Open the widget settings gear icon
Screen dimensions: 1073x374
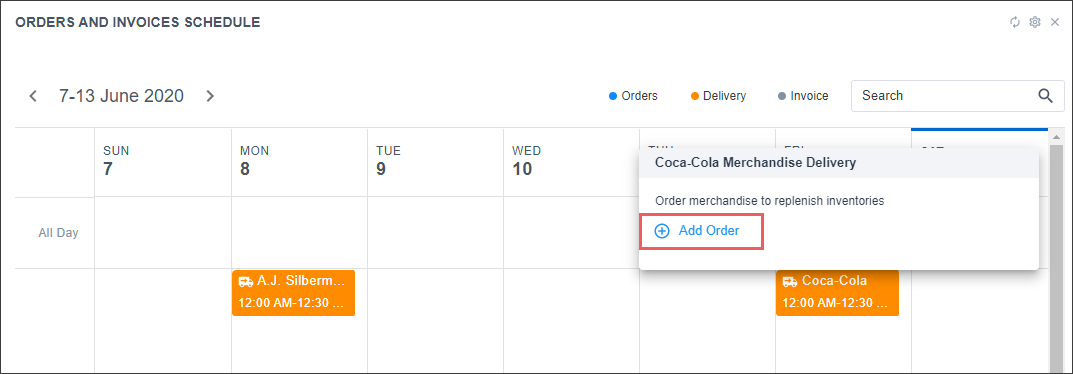(1035, 23)
